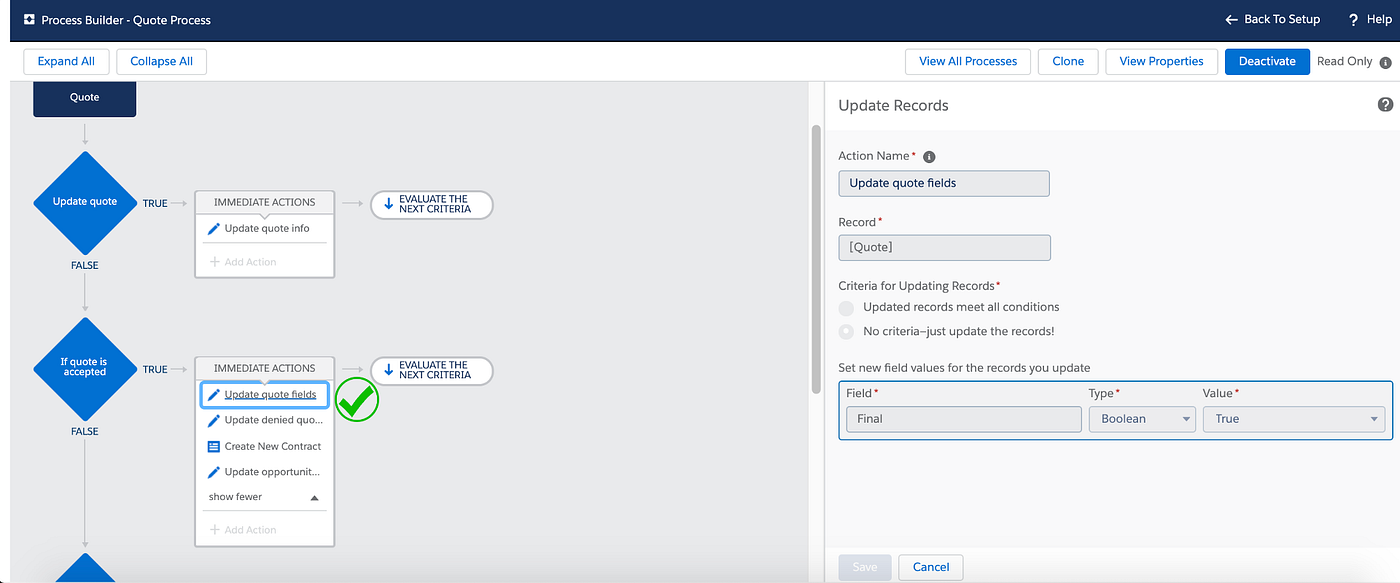Image resolution: width=1400 pixels, height=583 pixels.
Task: Click Expand All button
Action: coord(66,61)
